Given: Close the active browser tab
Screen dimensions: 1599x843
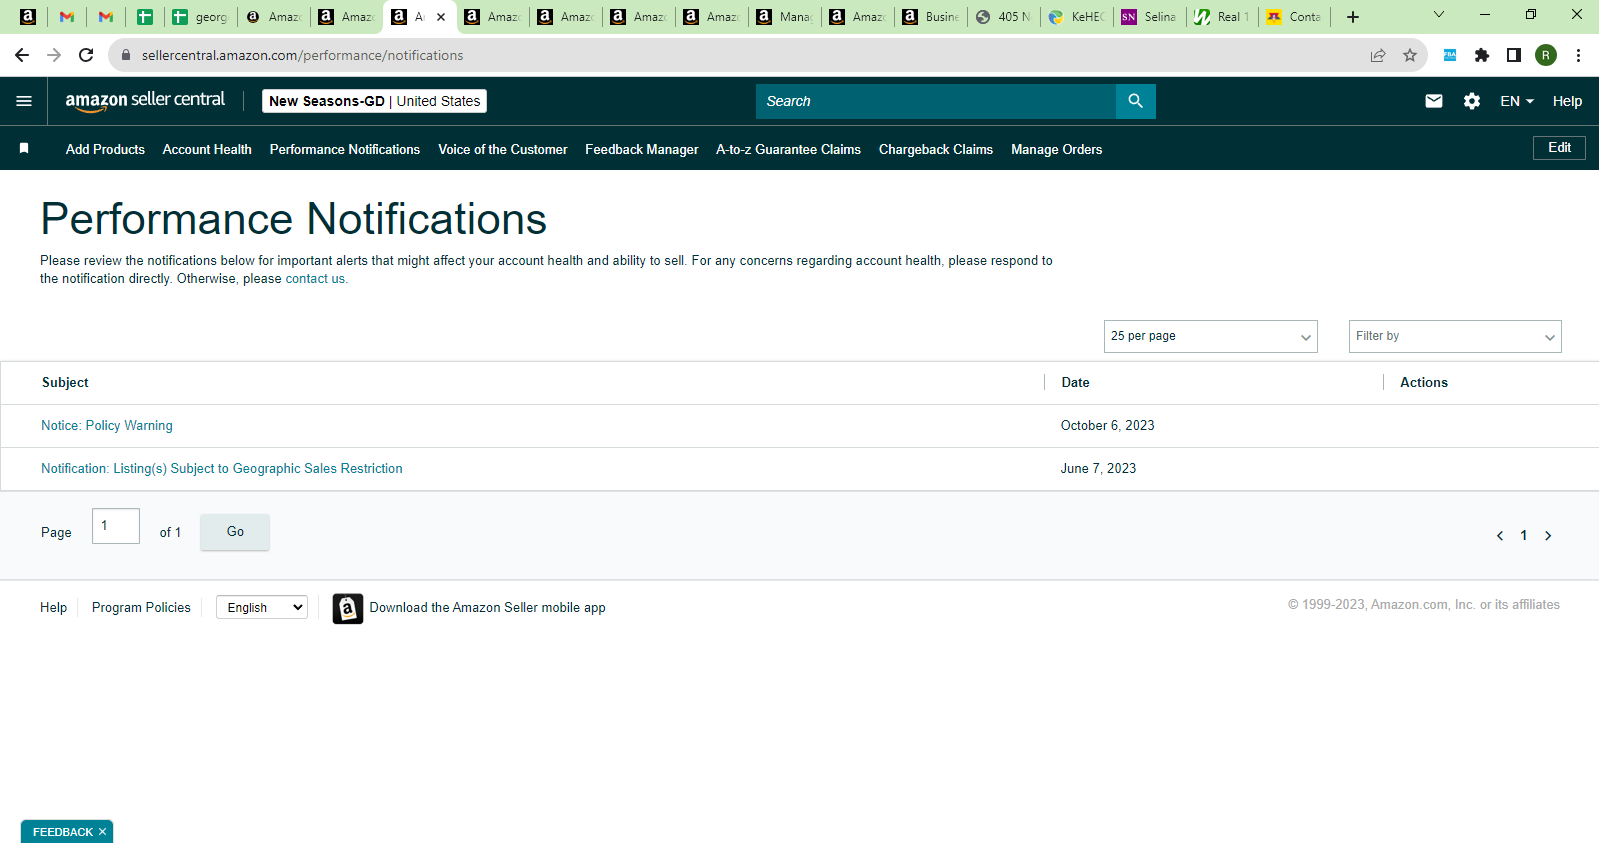Looking at the screenshot, I should [x=441, y=17].
